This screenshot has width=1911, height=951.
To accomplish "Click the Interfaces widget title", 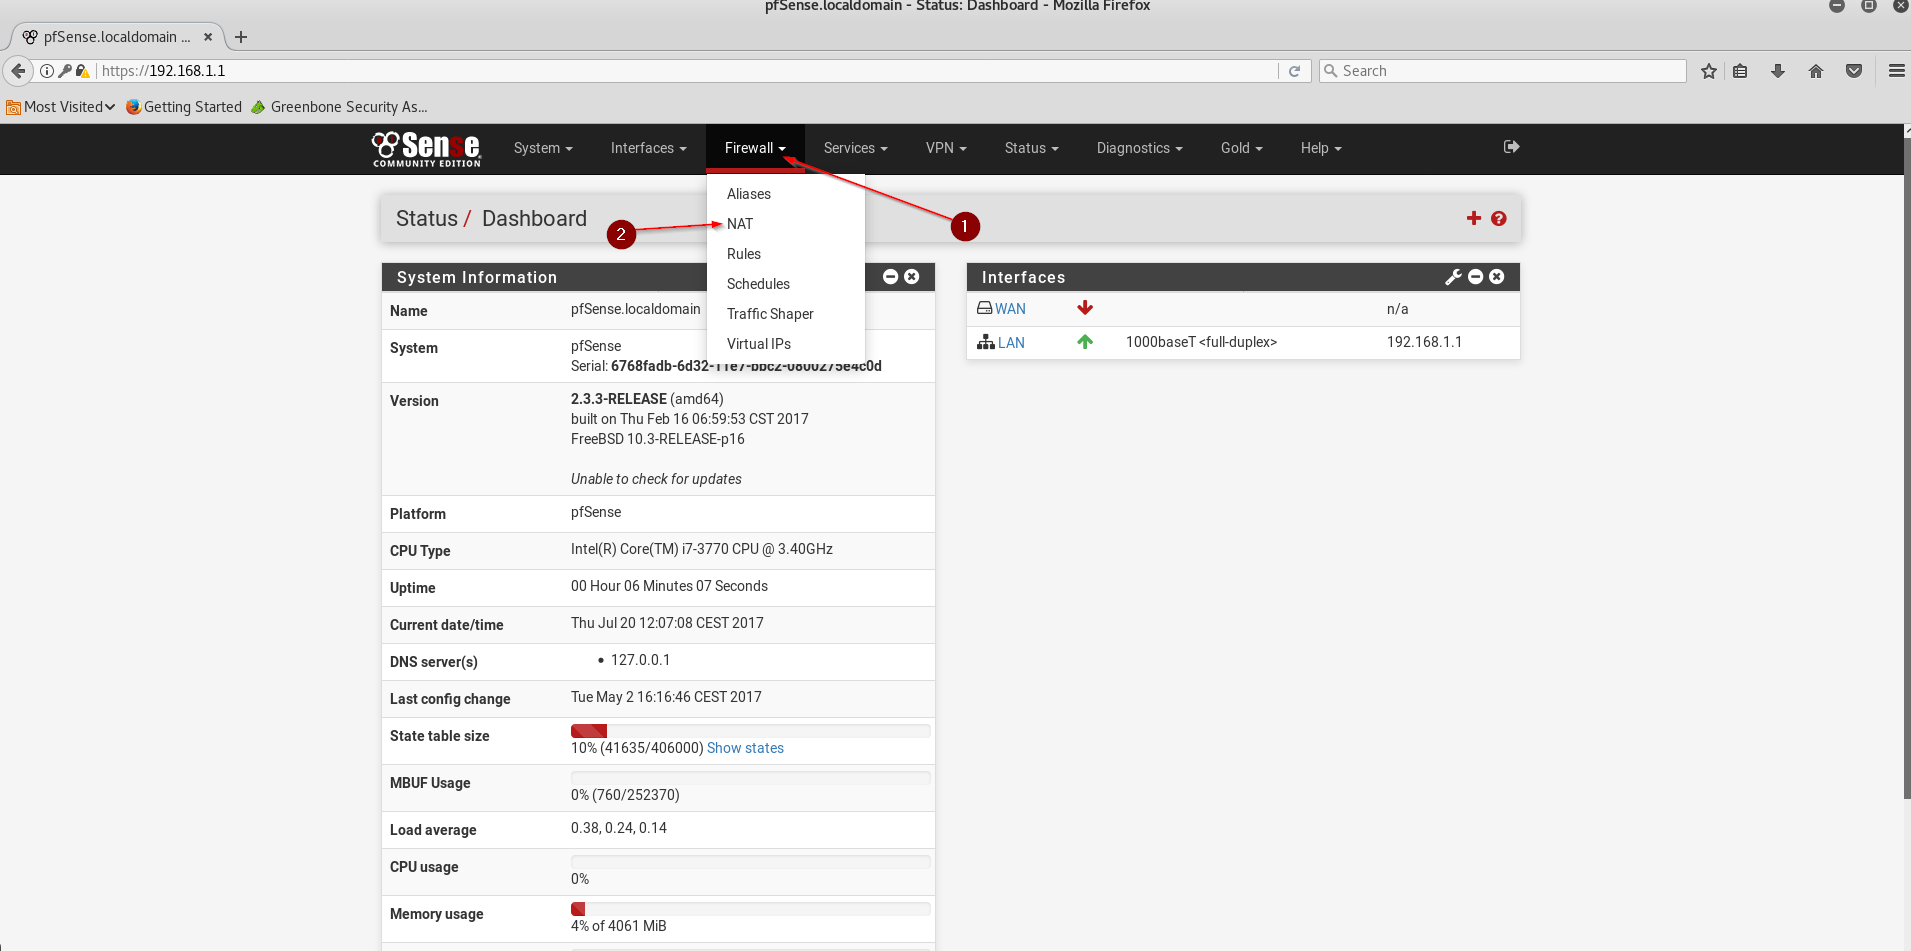I will [x=1023, y=277].
